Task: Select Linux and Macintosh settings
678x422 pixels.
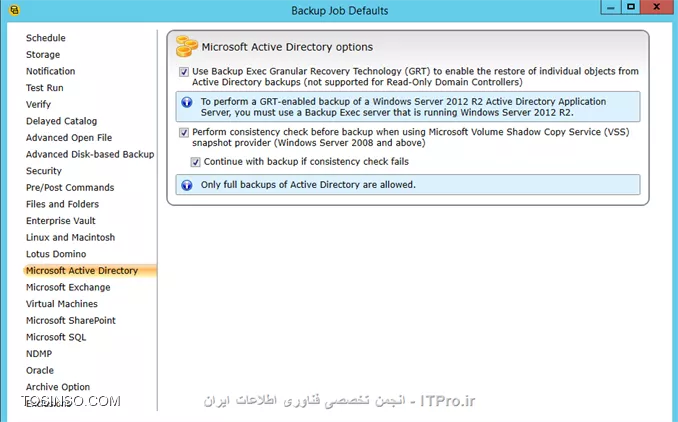Action: tap(70, 237)
